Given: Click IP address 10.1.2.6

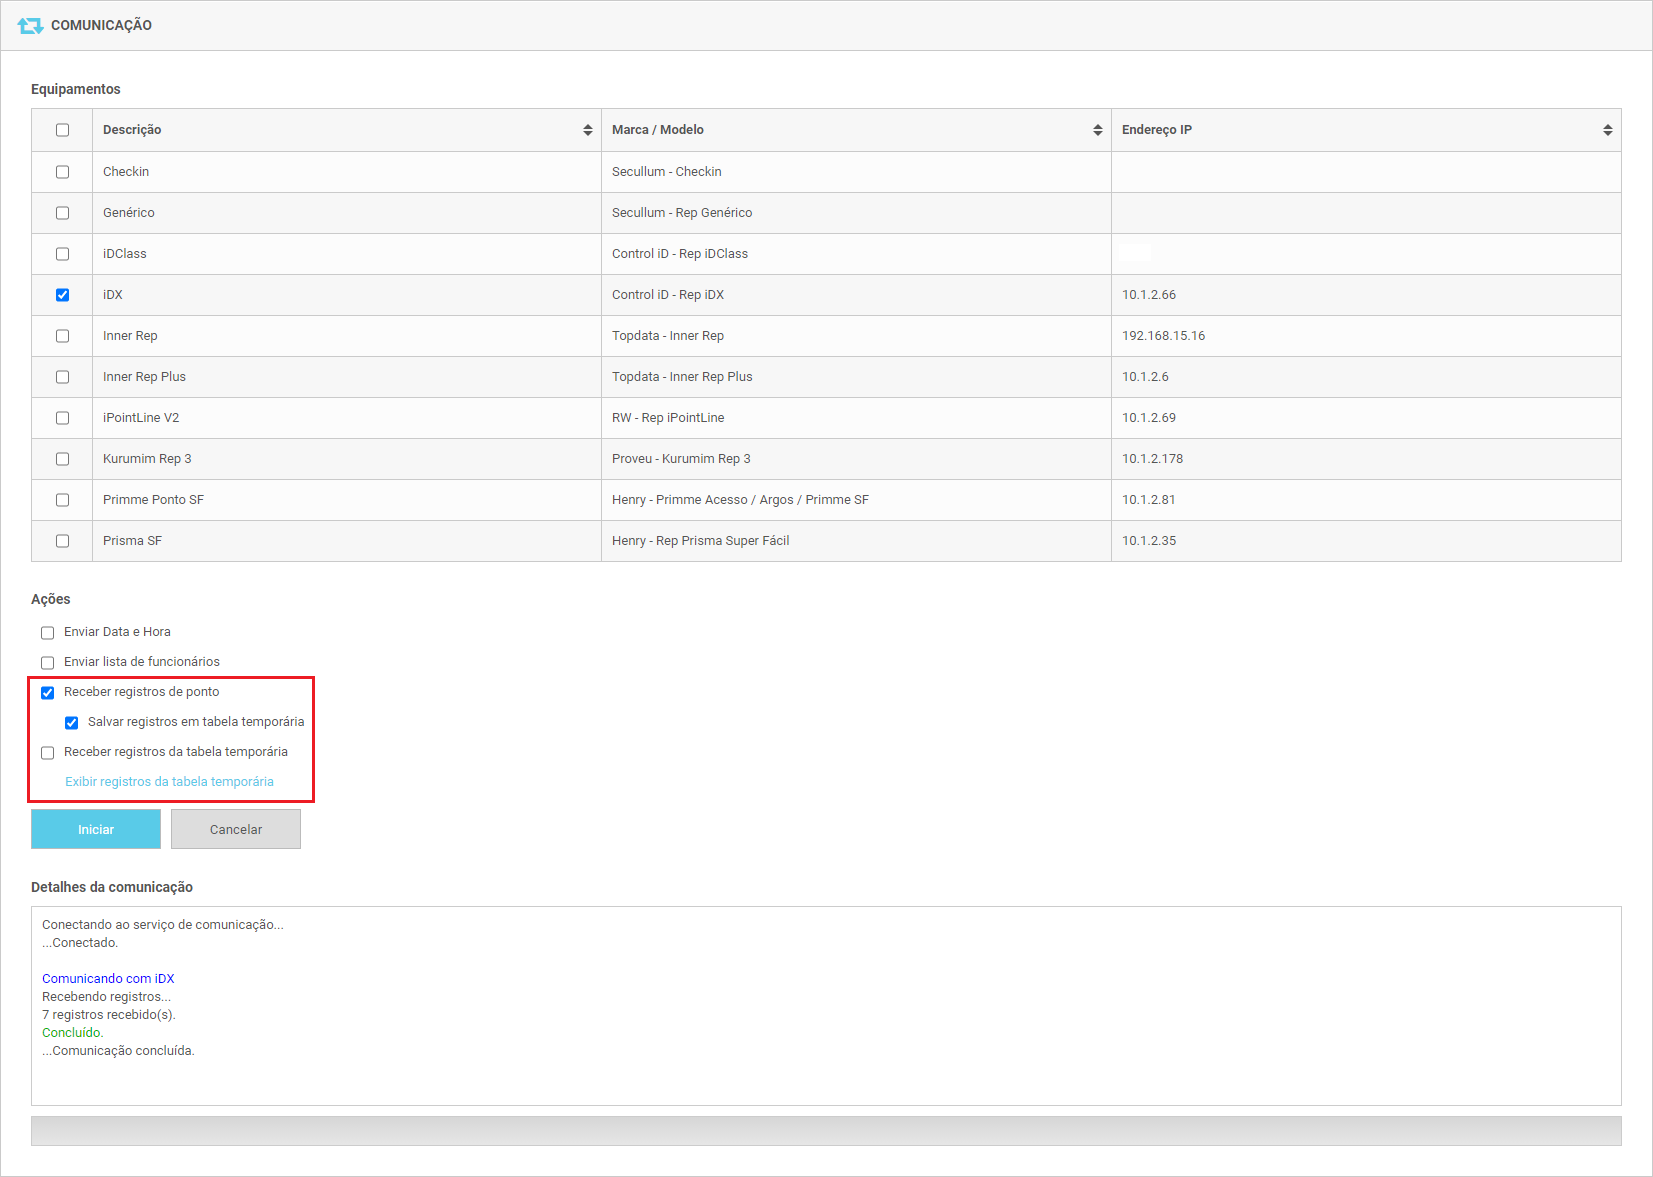Looking at the screenshot, I should click(1145, 377).
